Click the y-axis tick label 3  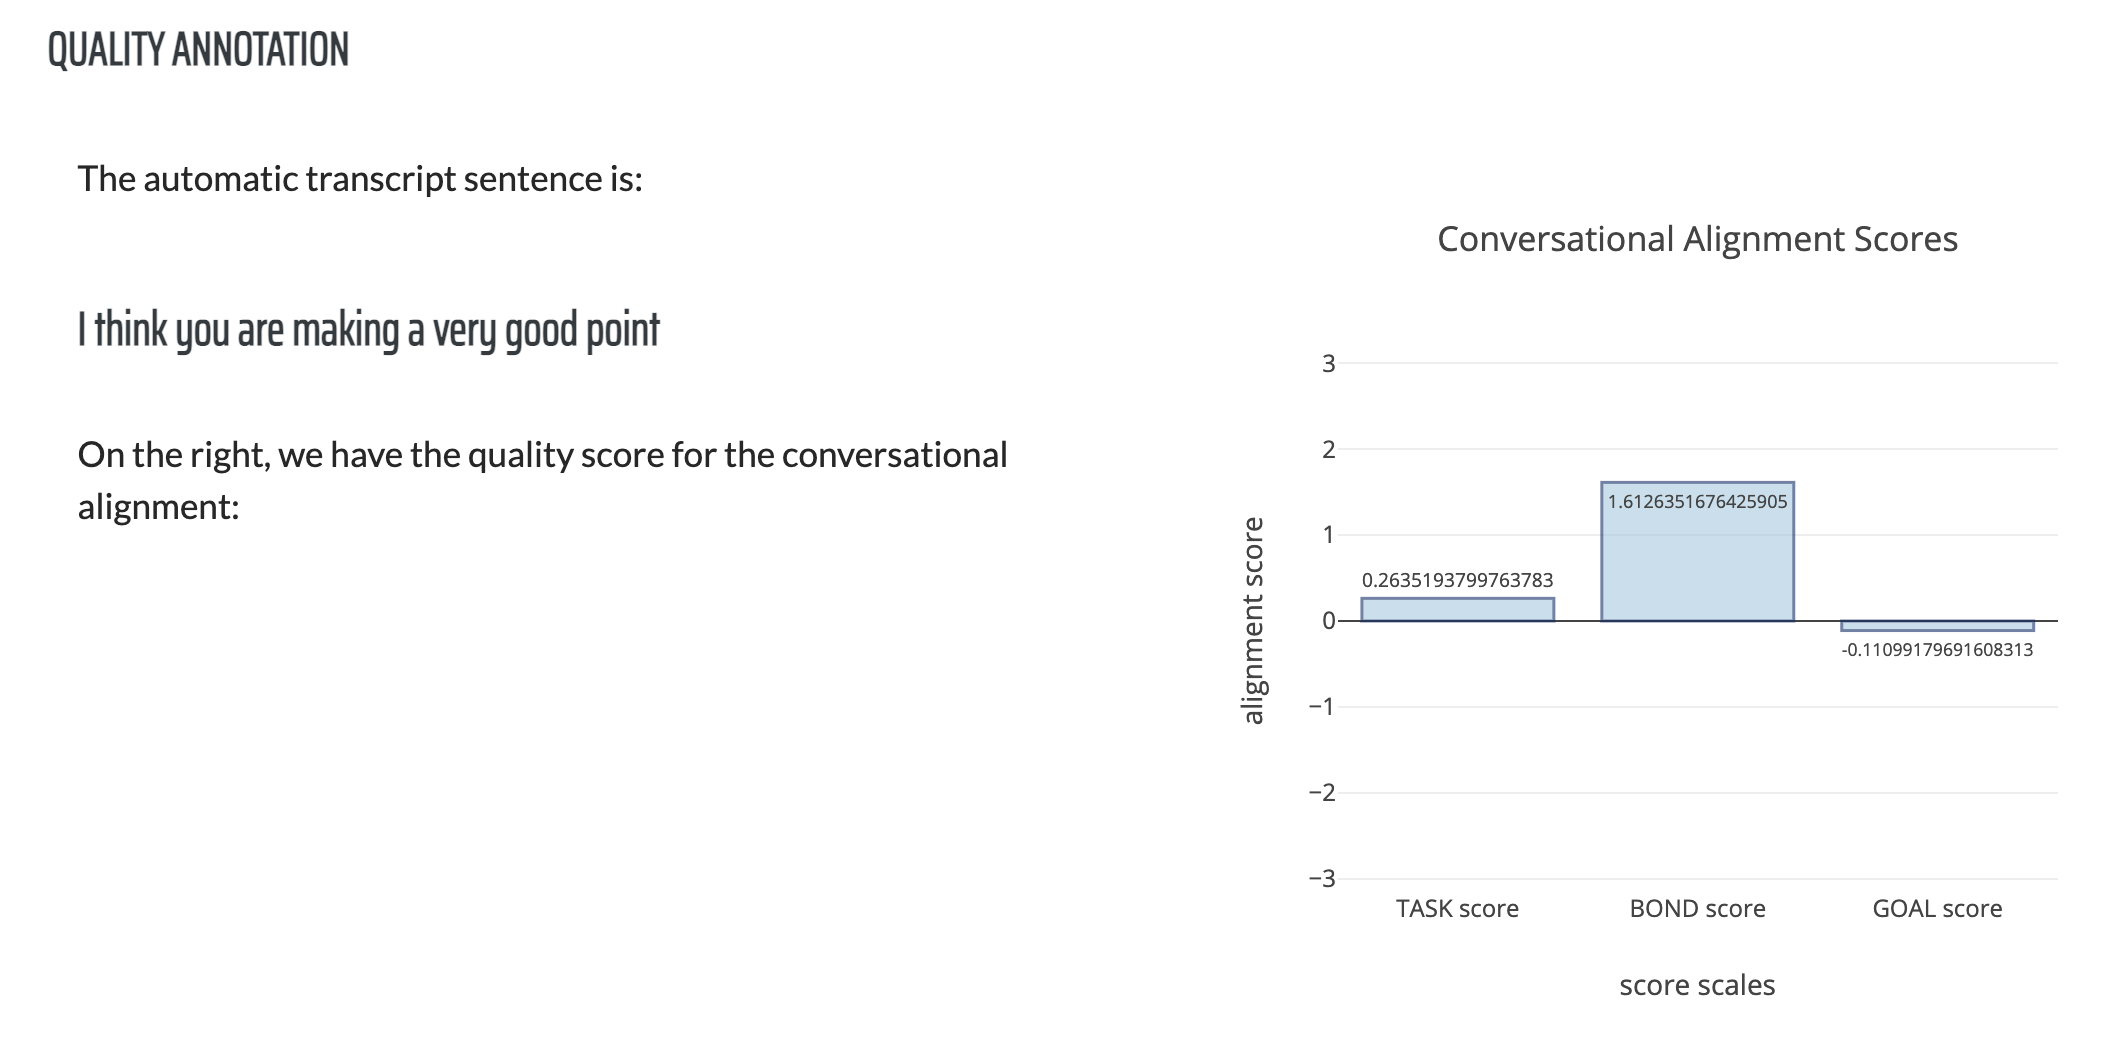[1328, 364]
